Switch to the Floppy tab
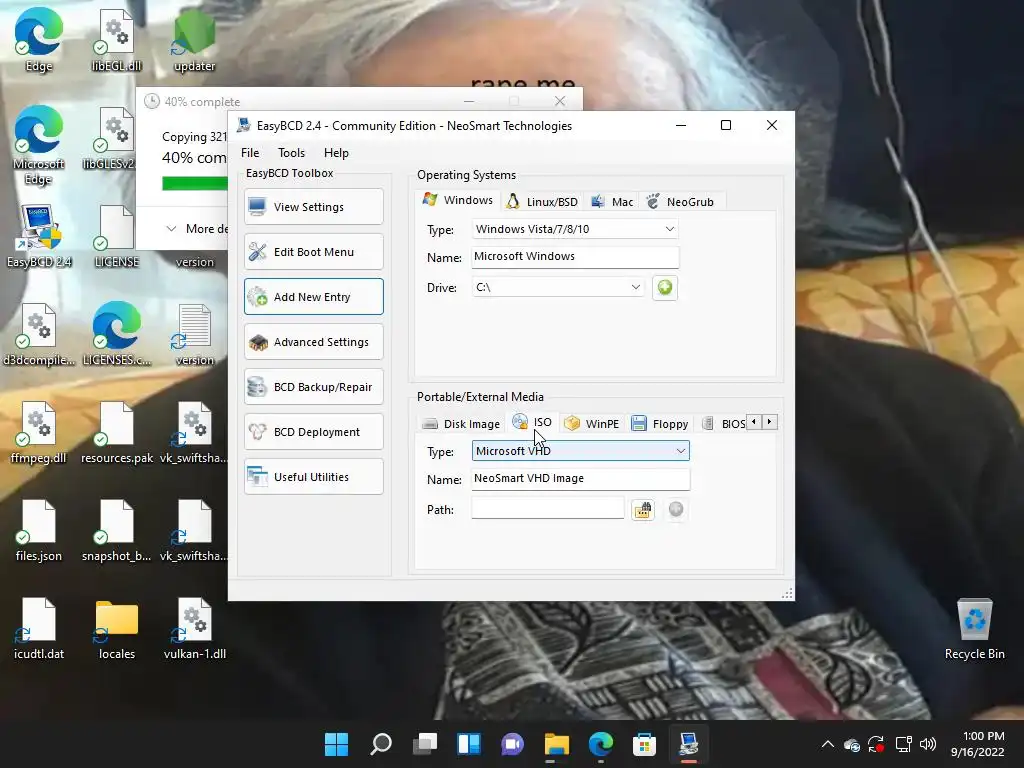 pyautogui.click(x=660, y=424)
